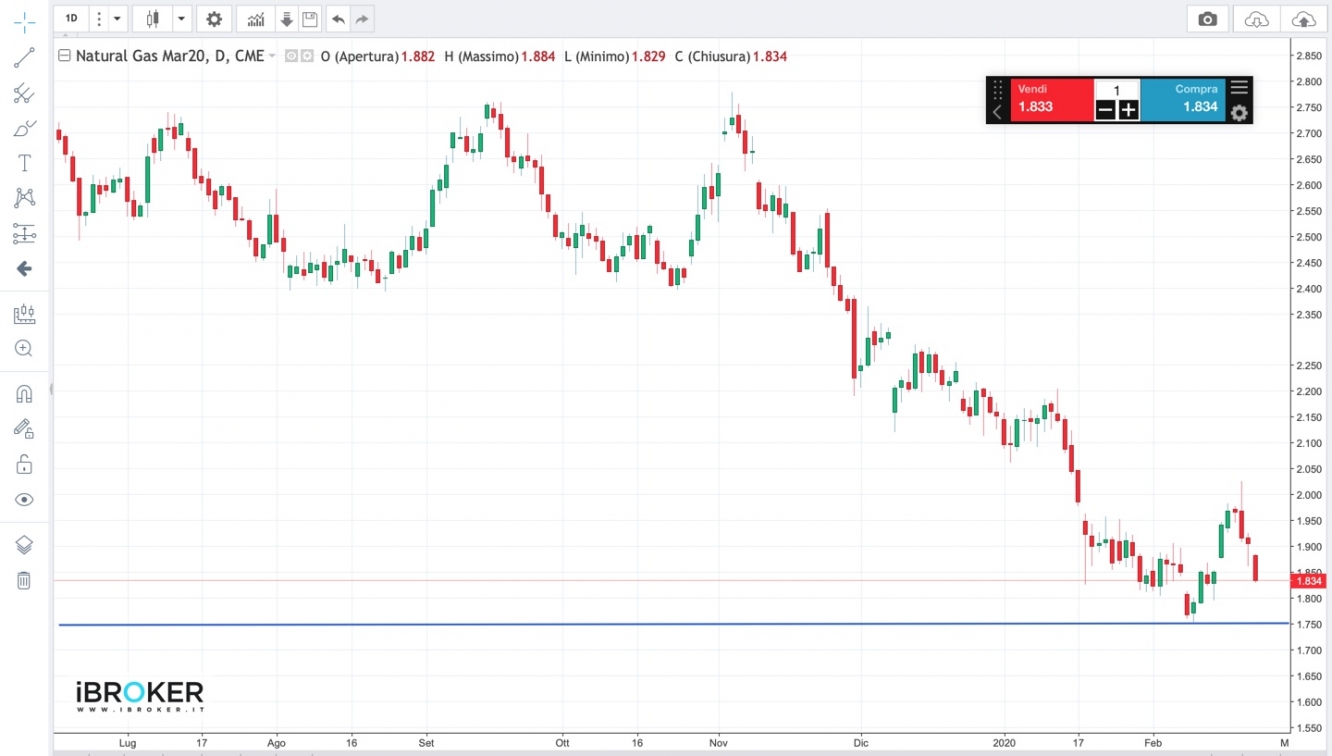Select the XABCD pattern tool
The width and height of the screenshot is (1332, 756).
point(24,198)
